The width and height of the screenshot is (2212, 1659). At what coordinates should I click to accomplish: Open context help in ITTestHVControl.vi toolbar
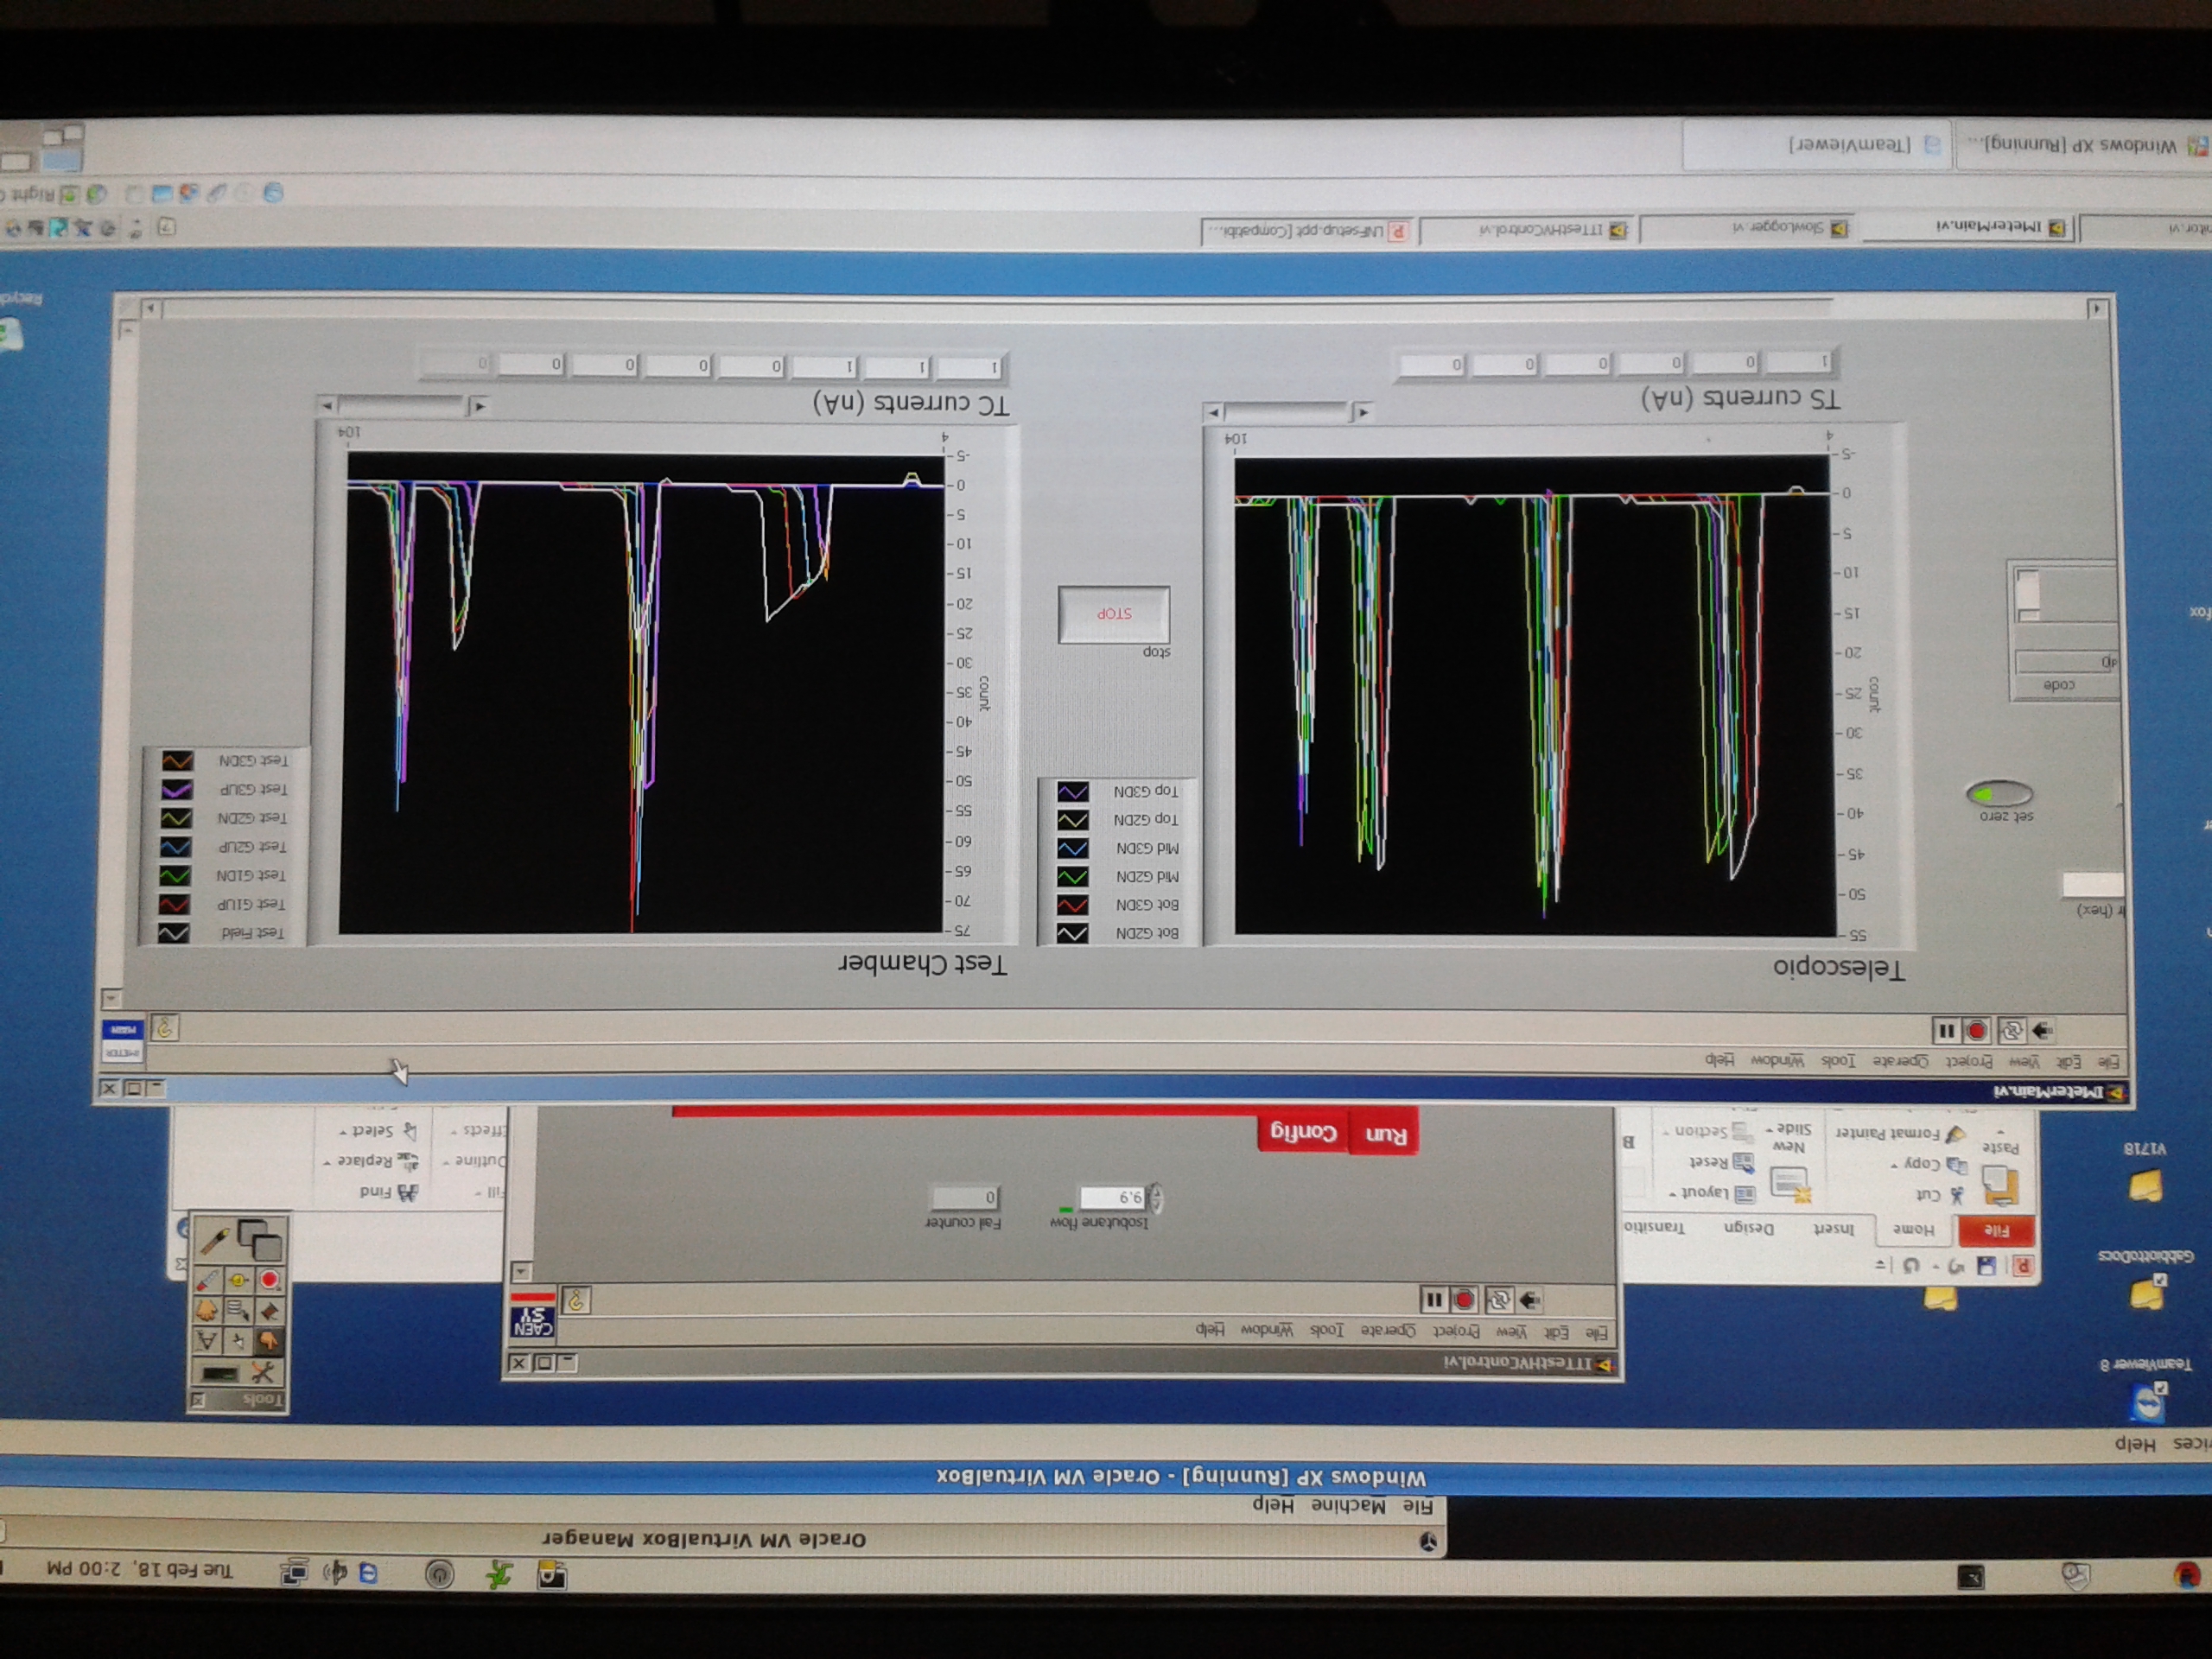576,1300
